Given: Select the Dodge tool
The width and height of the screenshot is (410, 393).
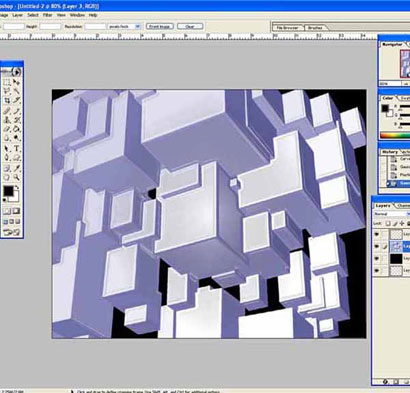Looking at the screenshot, I should point(16,138).
